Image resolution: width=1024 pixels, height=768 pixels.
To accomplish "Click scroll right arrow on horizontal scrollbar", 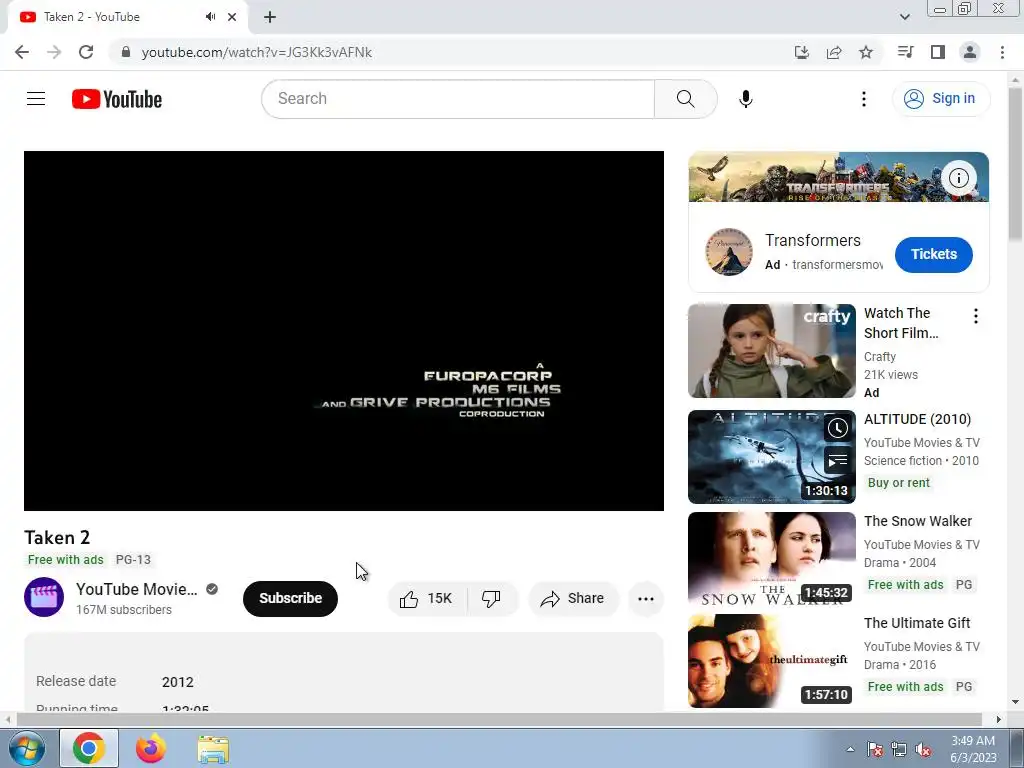I will point(998,720).
